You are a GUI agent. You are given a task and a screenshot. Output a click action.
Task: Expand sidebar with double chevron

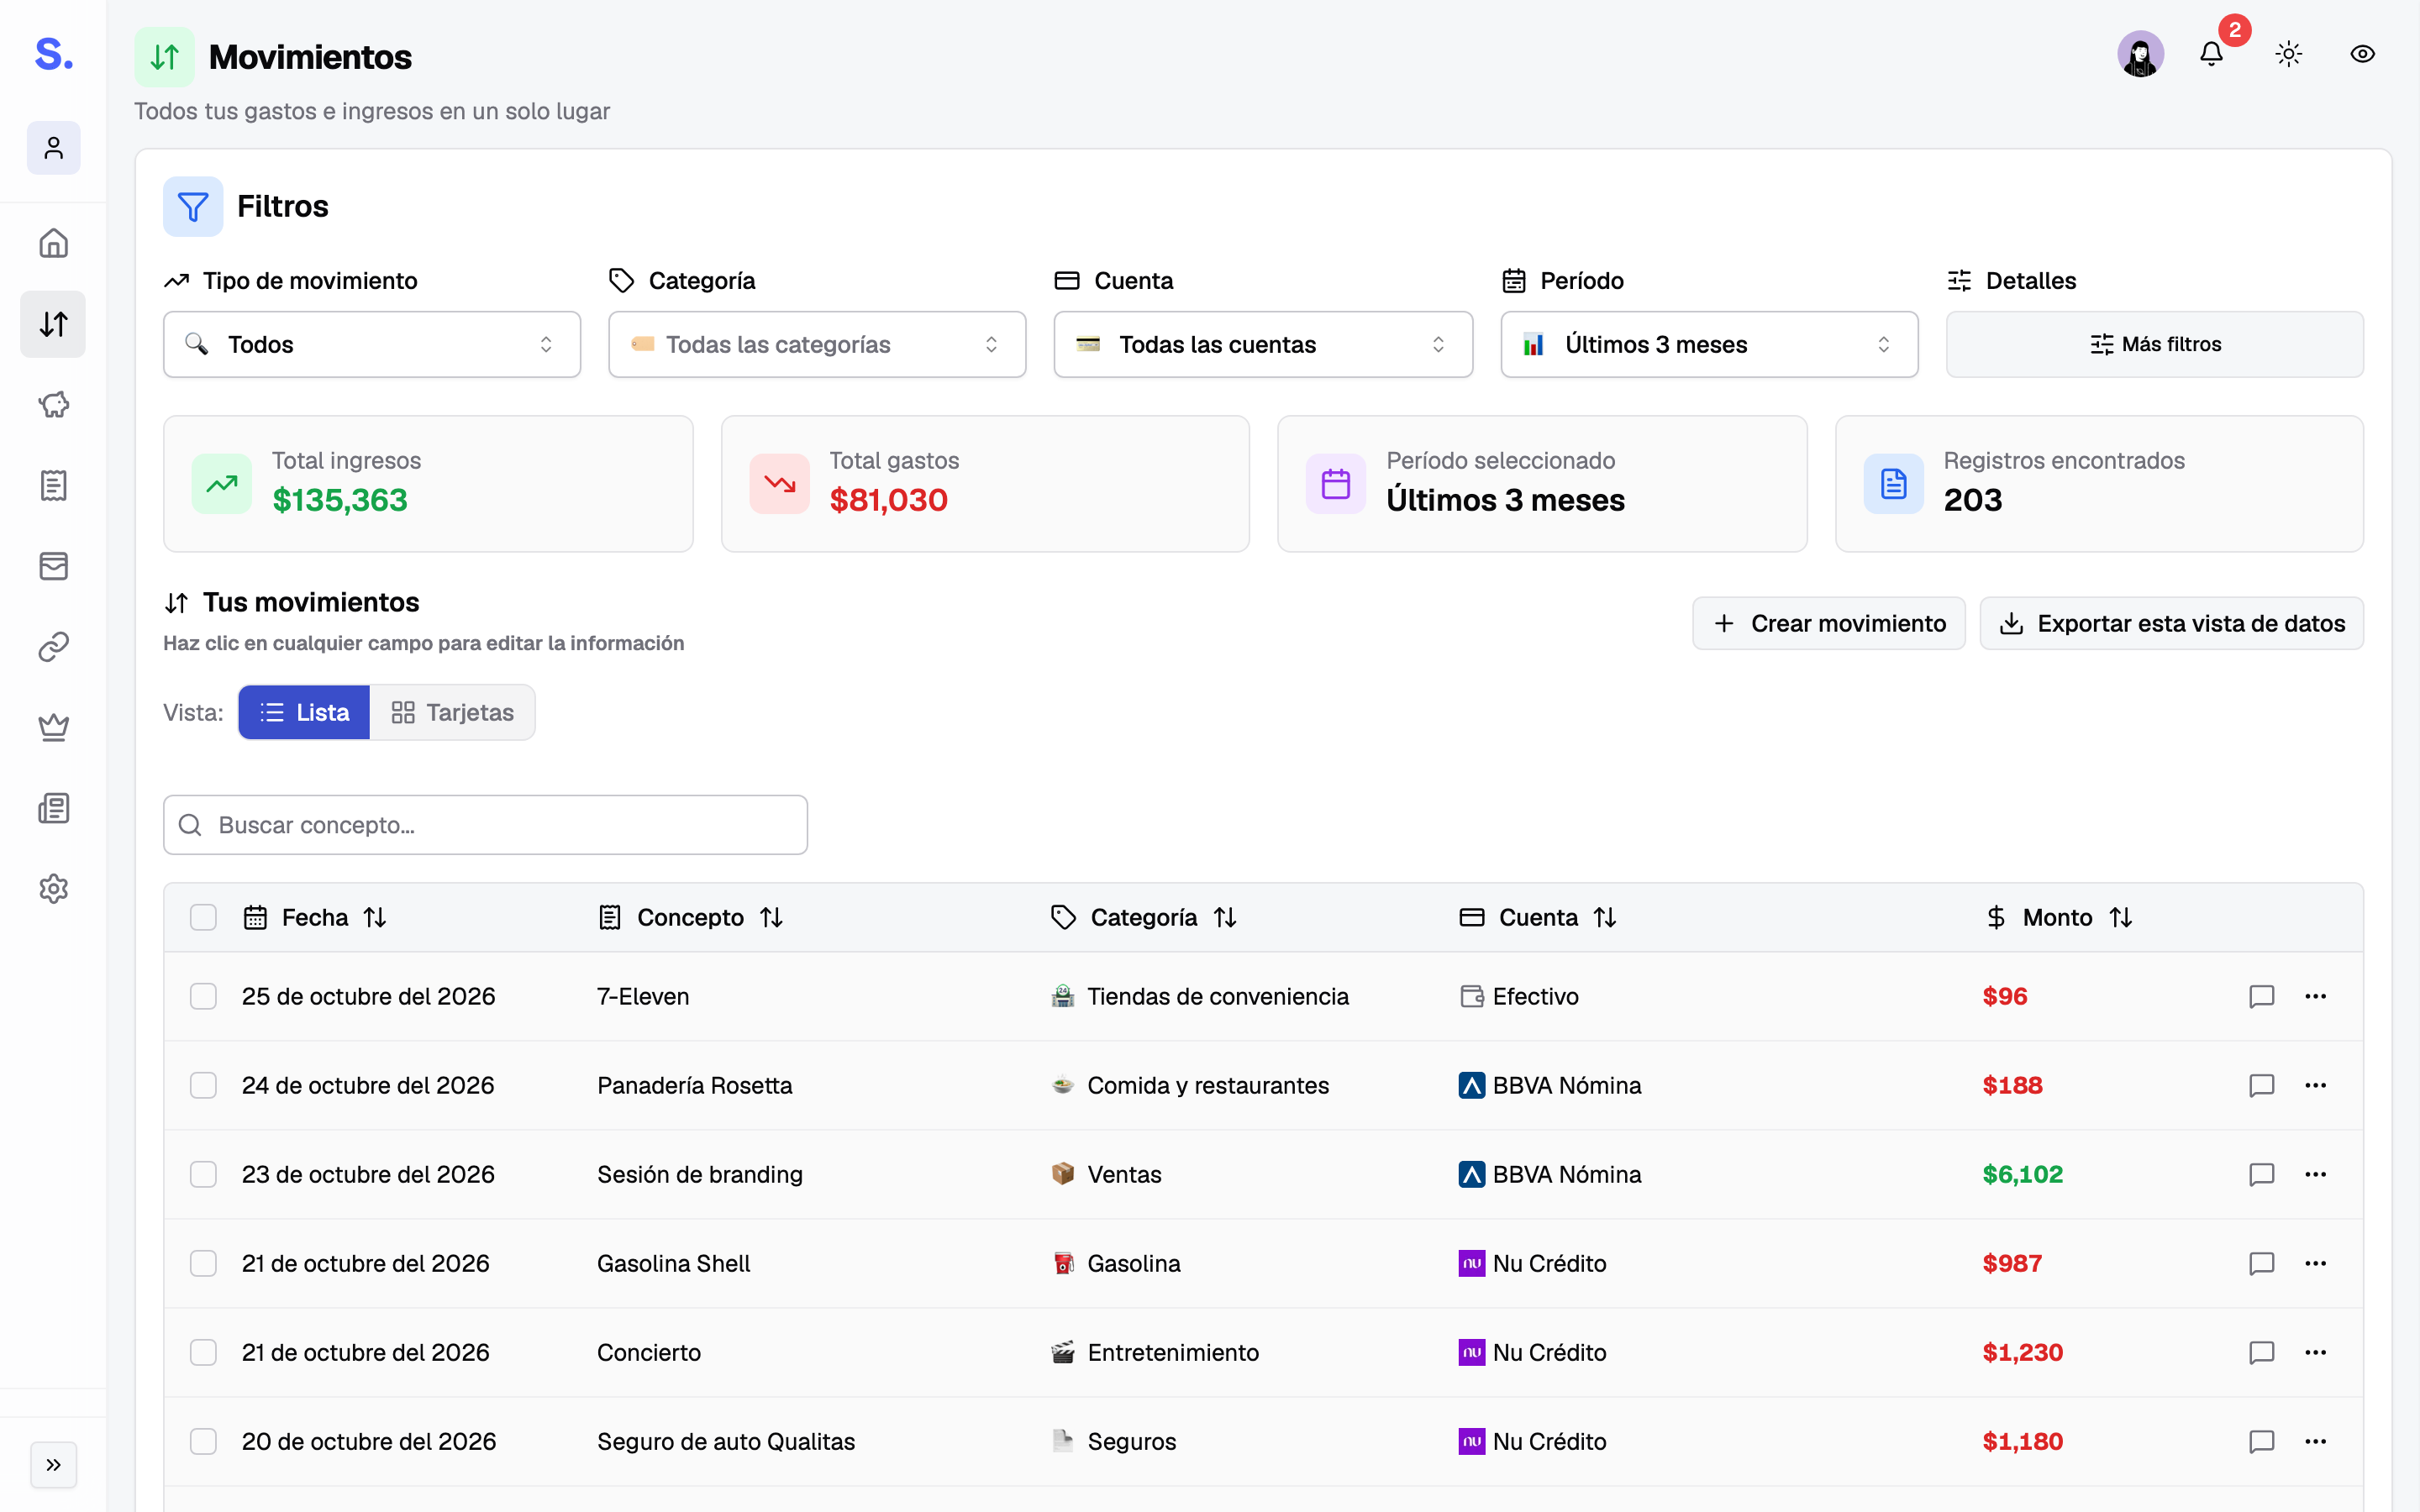point(53,1465)
